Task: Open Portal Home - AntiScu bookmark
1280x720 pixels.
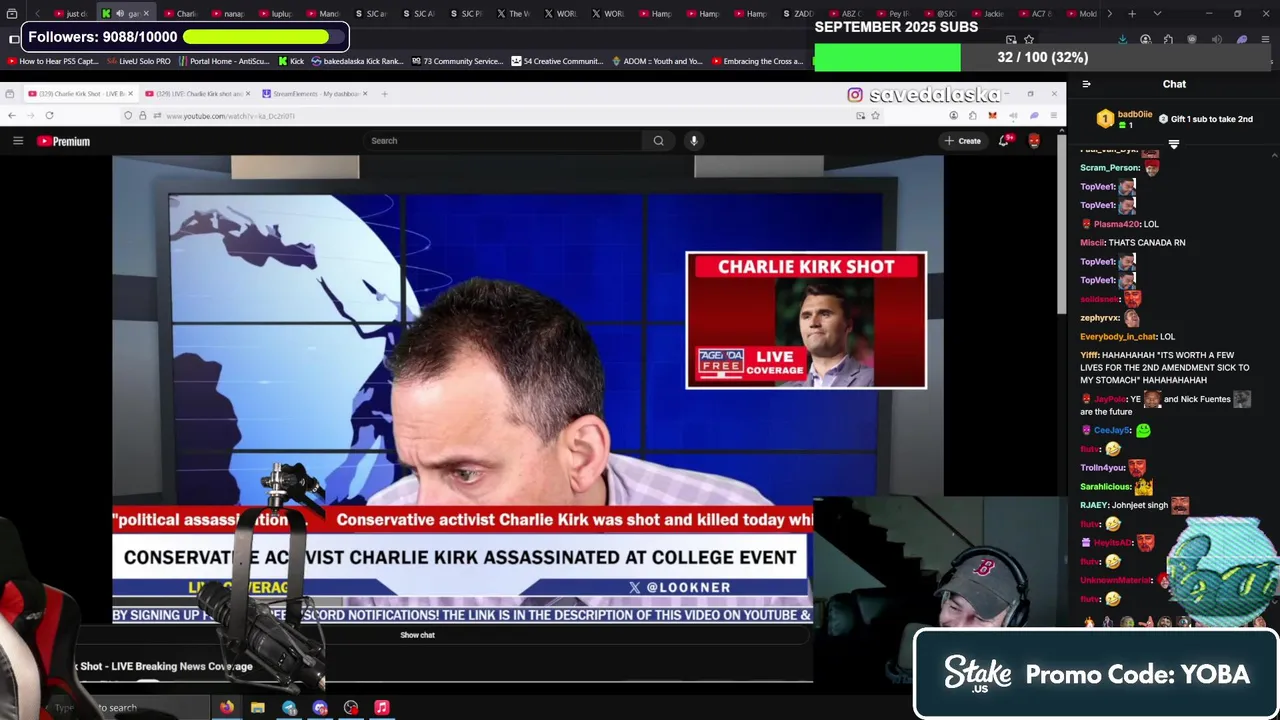Action: 224,61
